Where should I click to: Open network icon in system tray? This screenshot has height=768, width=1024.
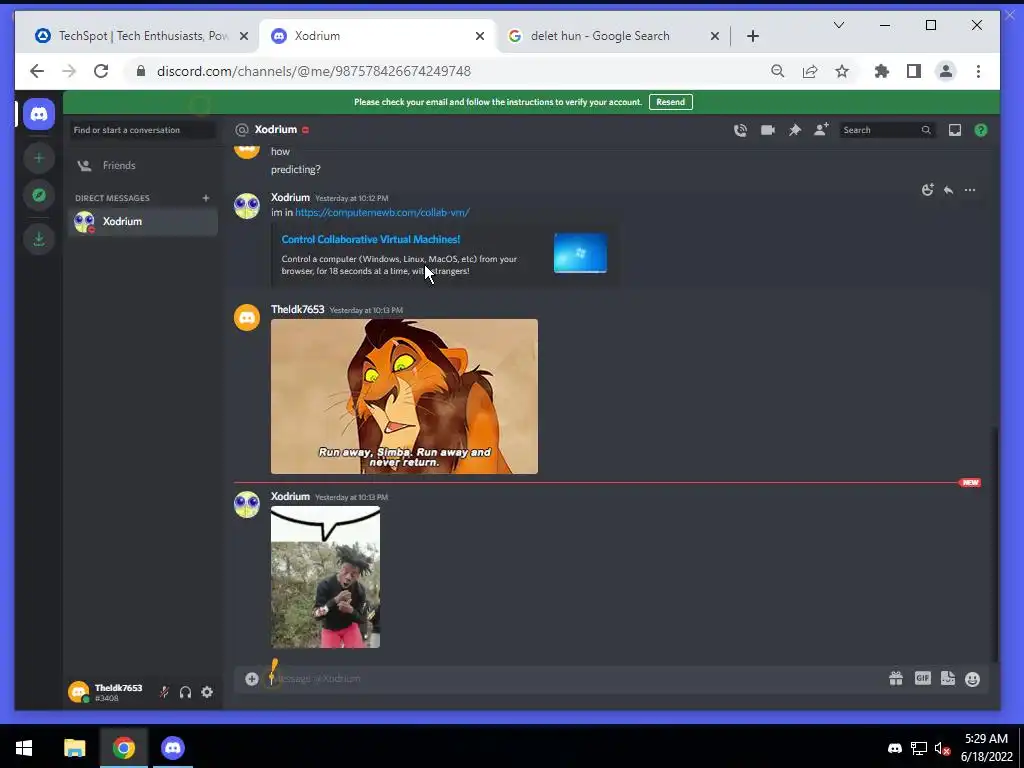tap(919, 748)
